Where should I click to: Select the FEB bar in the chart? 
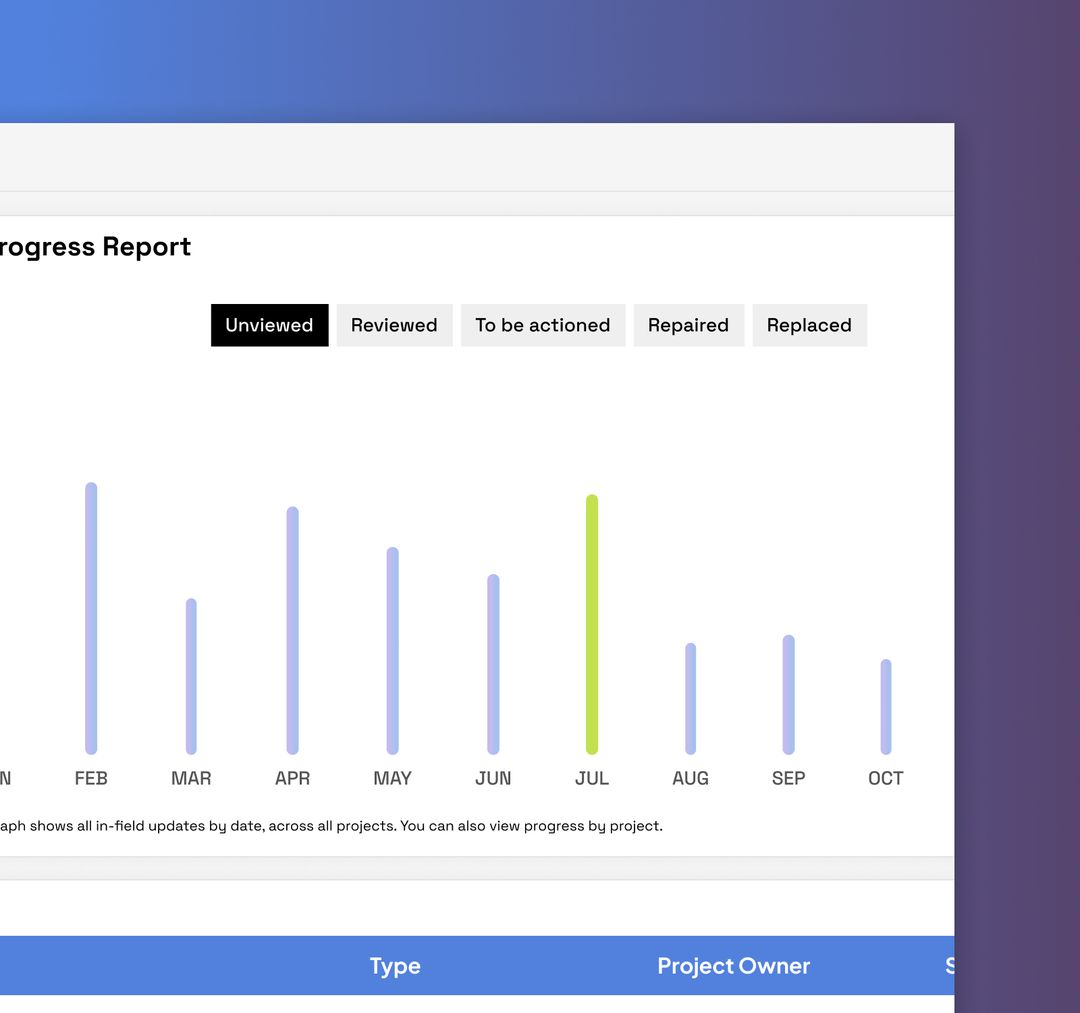[x=91, y=615]
